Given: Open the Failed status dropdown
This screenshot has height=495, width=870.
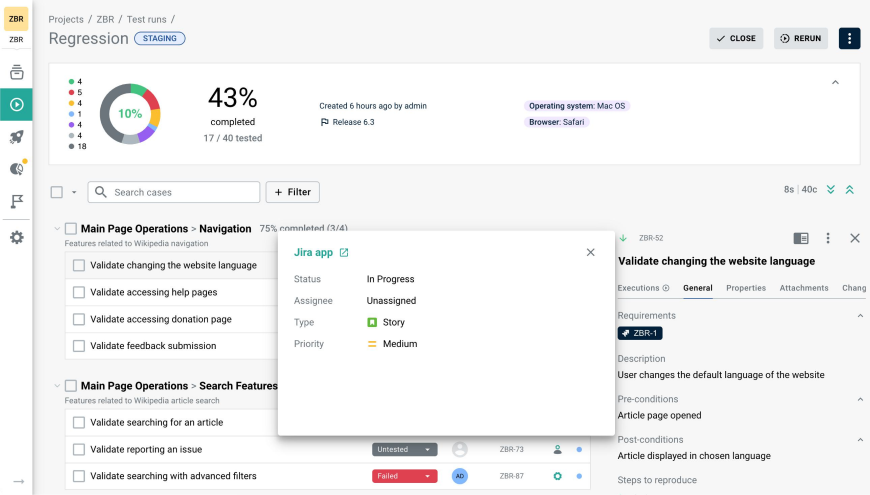Looking at the screenshot, I should pyautogui.click(x=404, y=476).
